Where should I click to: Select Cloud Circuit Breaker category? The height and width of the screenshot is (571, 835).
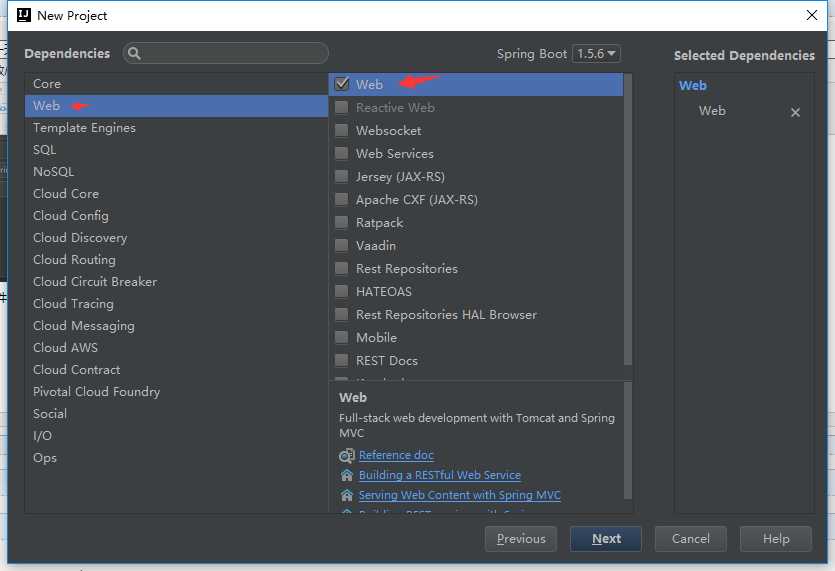click(176, 281)
